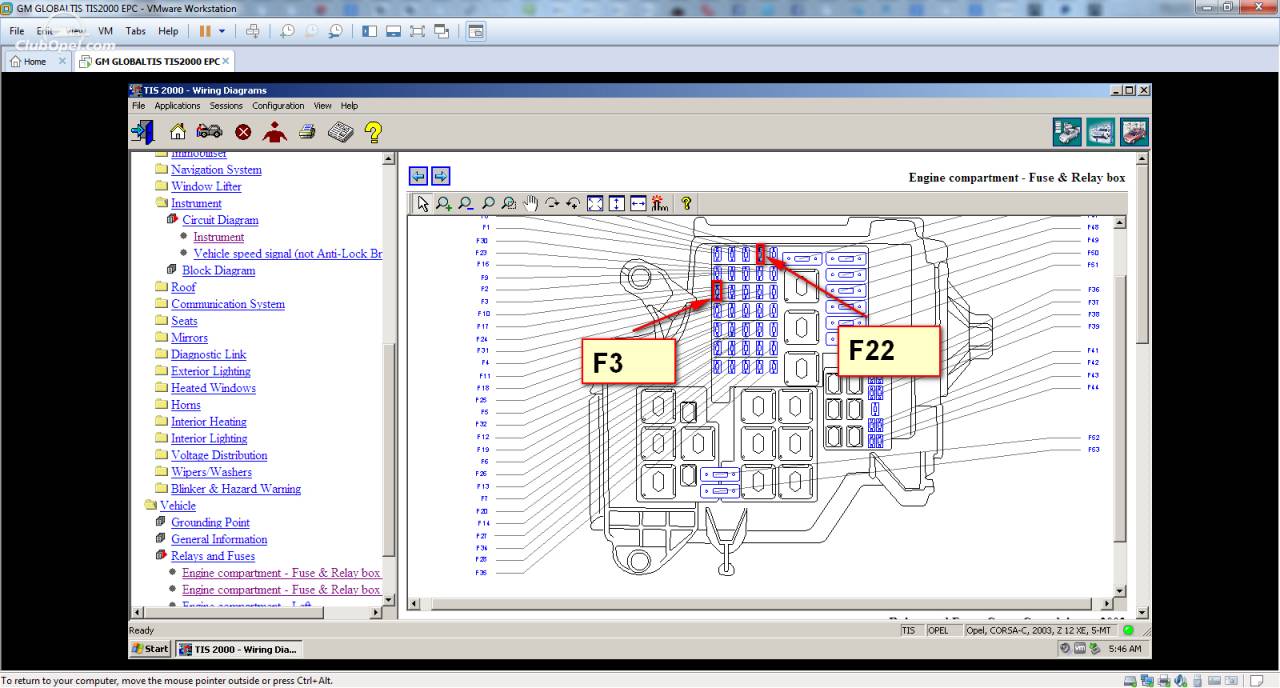This screenshot has width=1280, height=688.
Task: Enter VMware full screen mode icon
Action: 417,31
